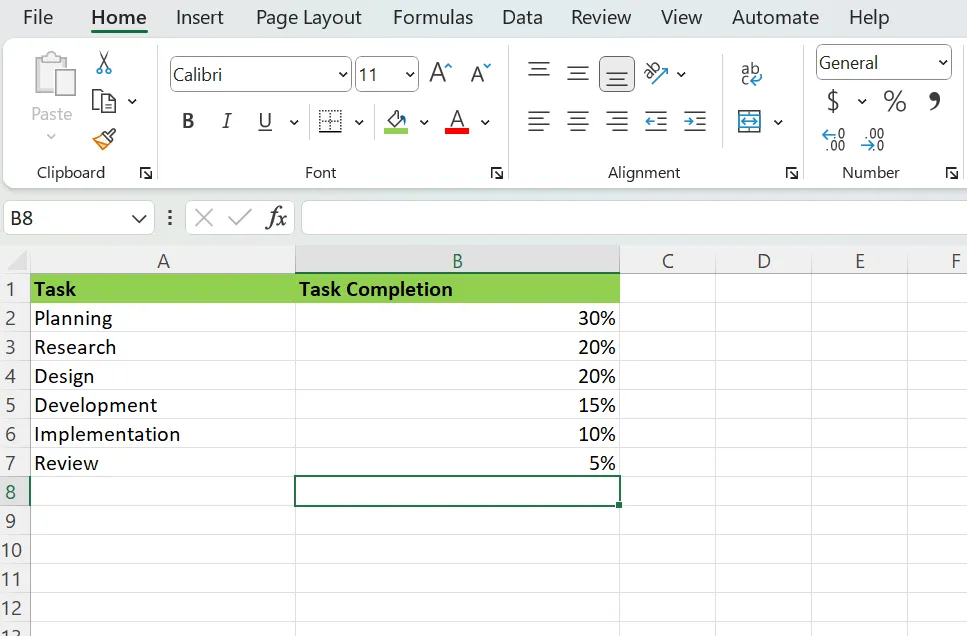Open the File tab
967x636 pixels.
coord(38,17)
